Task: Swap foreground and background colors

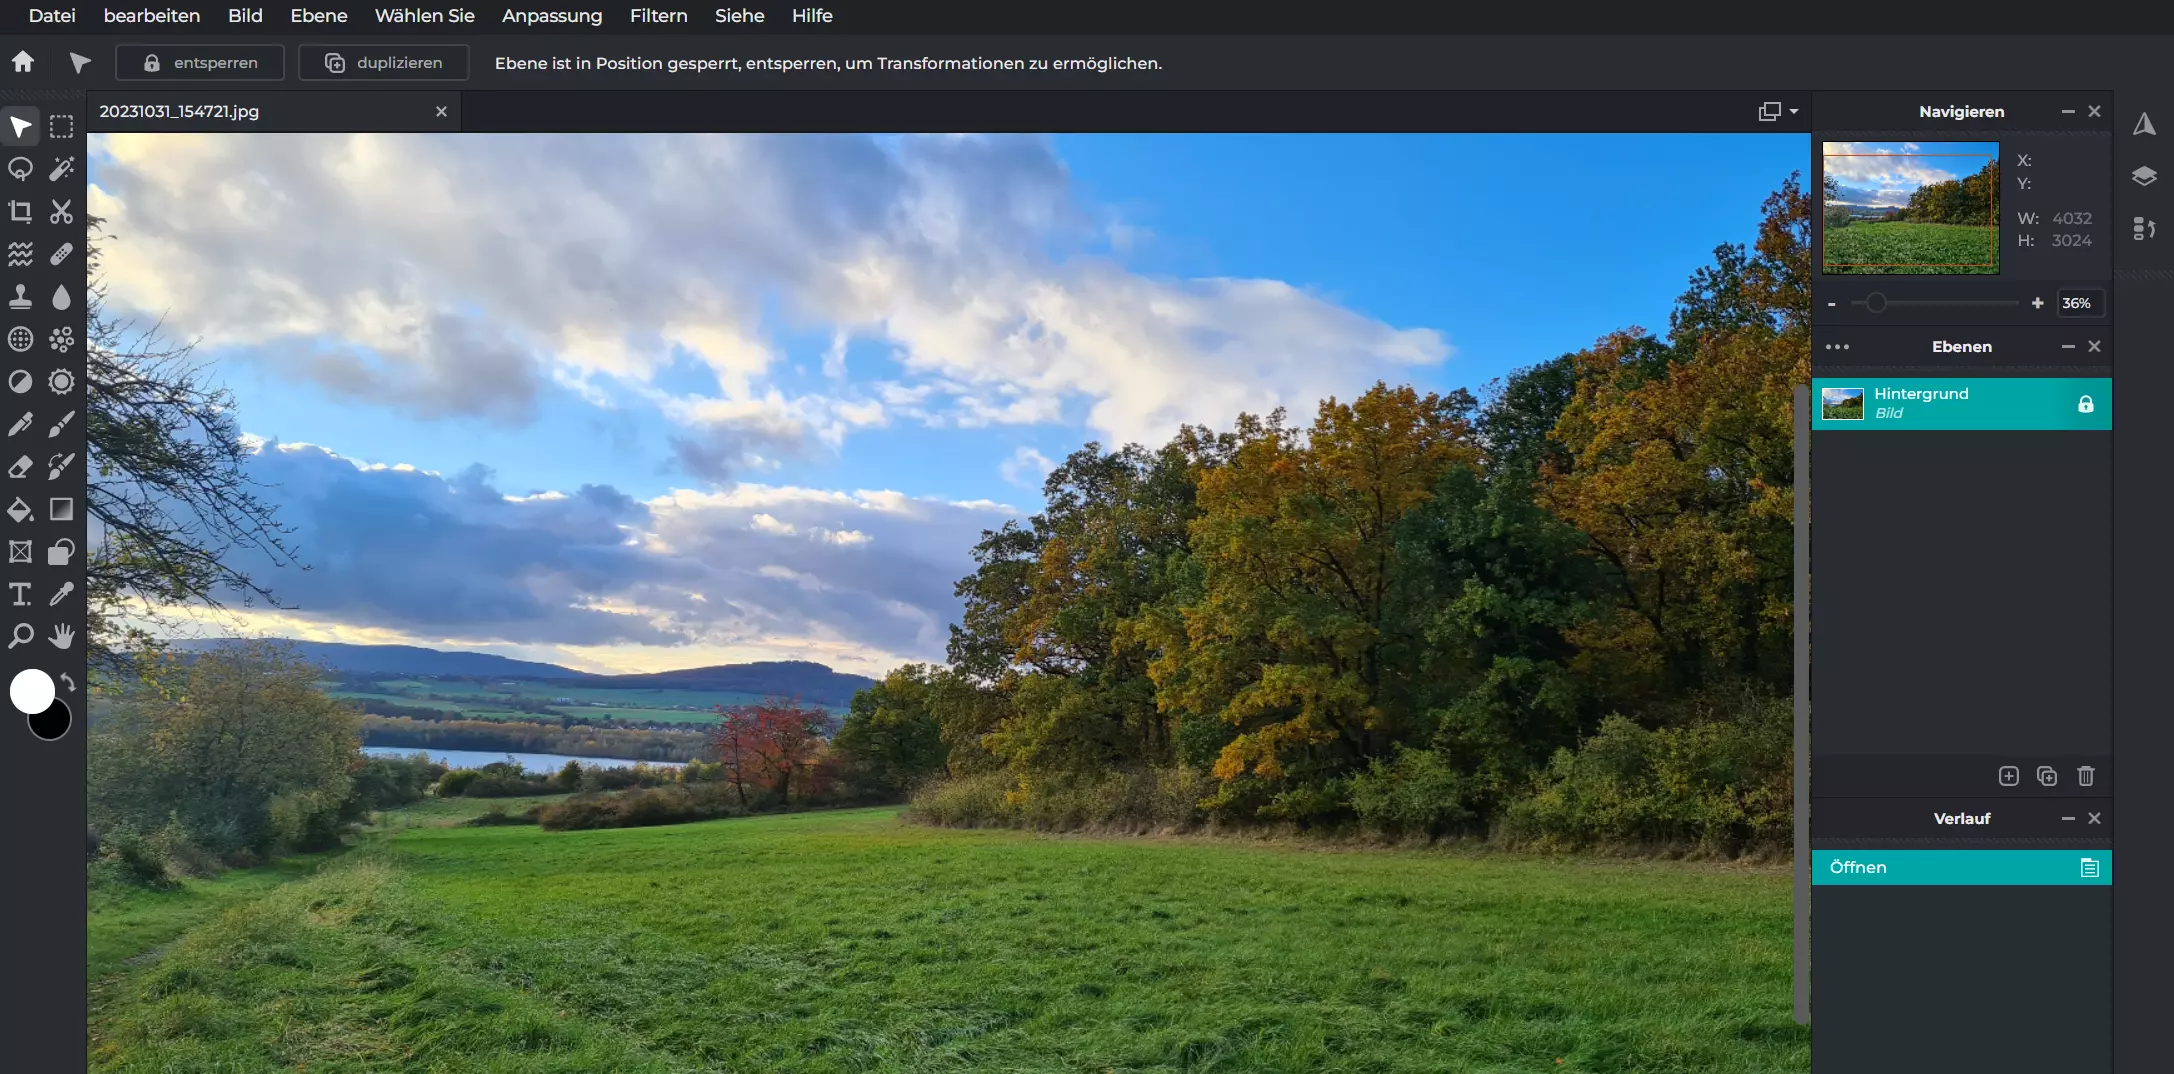Action: click(x=68, y=682)
